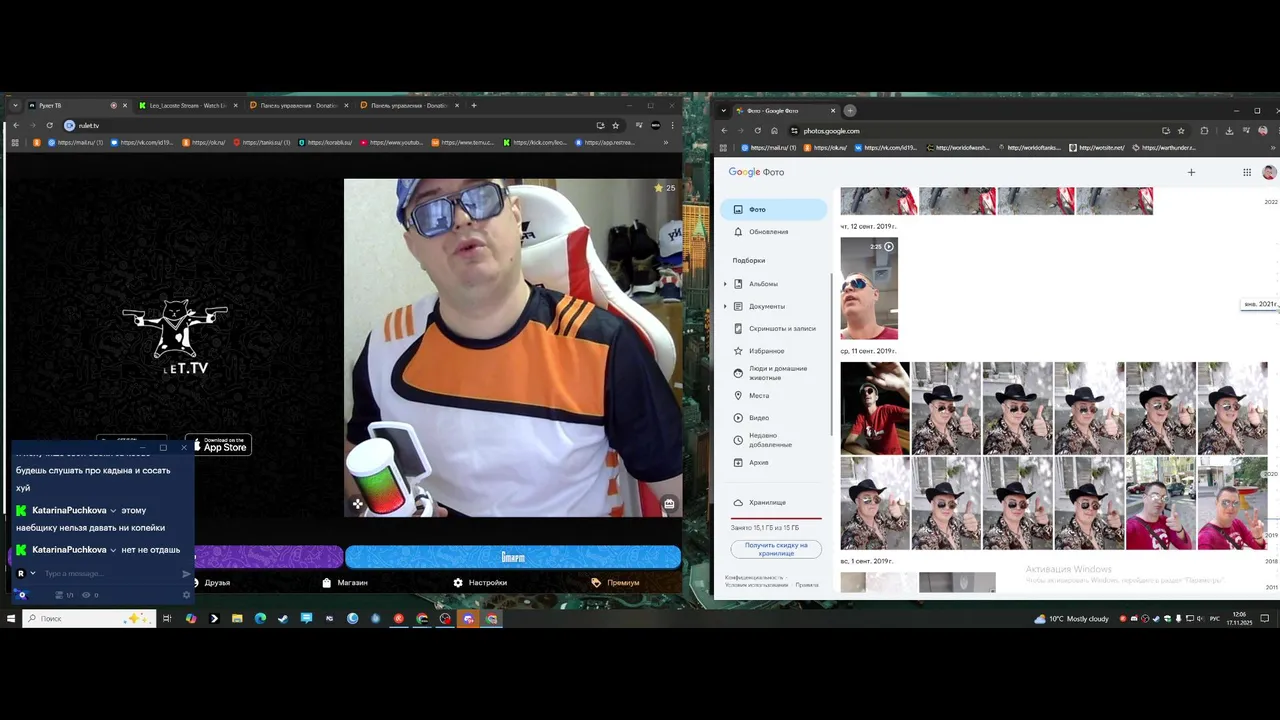1280x720 pixels.
Task: Click the storage usage progress bar
Action: (x=776, y=518)
